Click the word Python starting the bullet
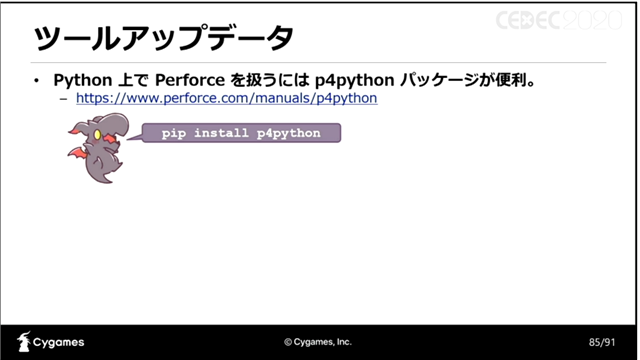The width and height of the screenshot is (640, 360). click(83, 80)
